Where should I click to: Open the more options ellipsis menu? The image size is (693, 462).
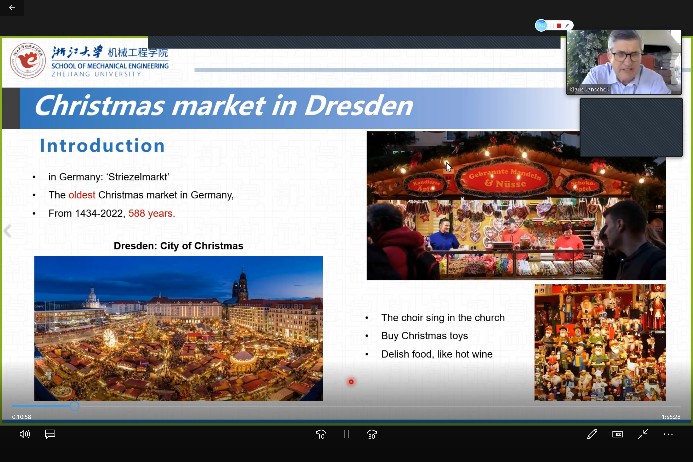[x=668, y=434]
